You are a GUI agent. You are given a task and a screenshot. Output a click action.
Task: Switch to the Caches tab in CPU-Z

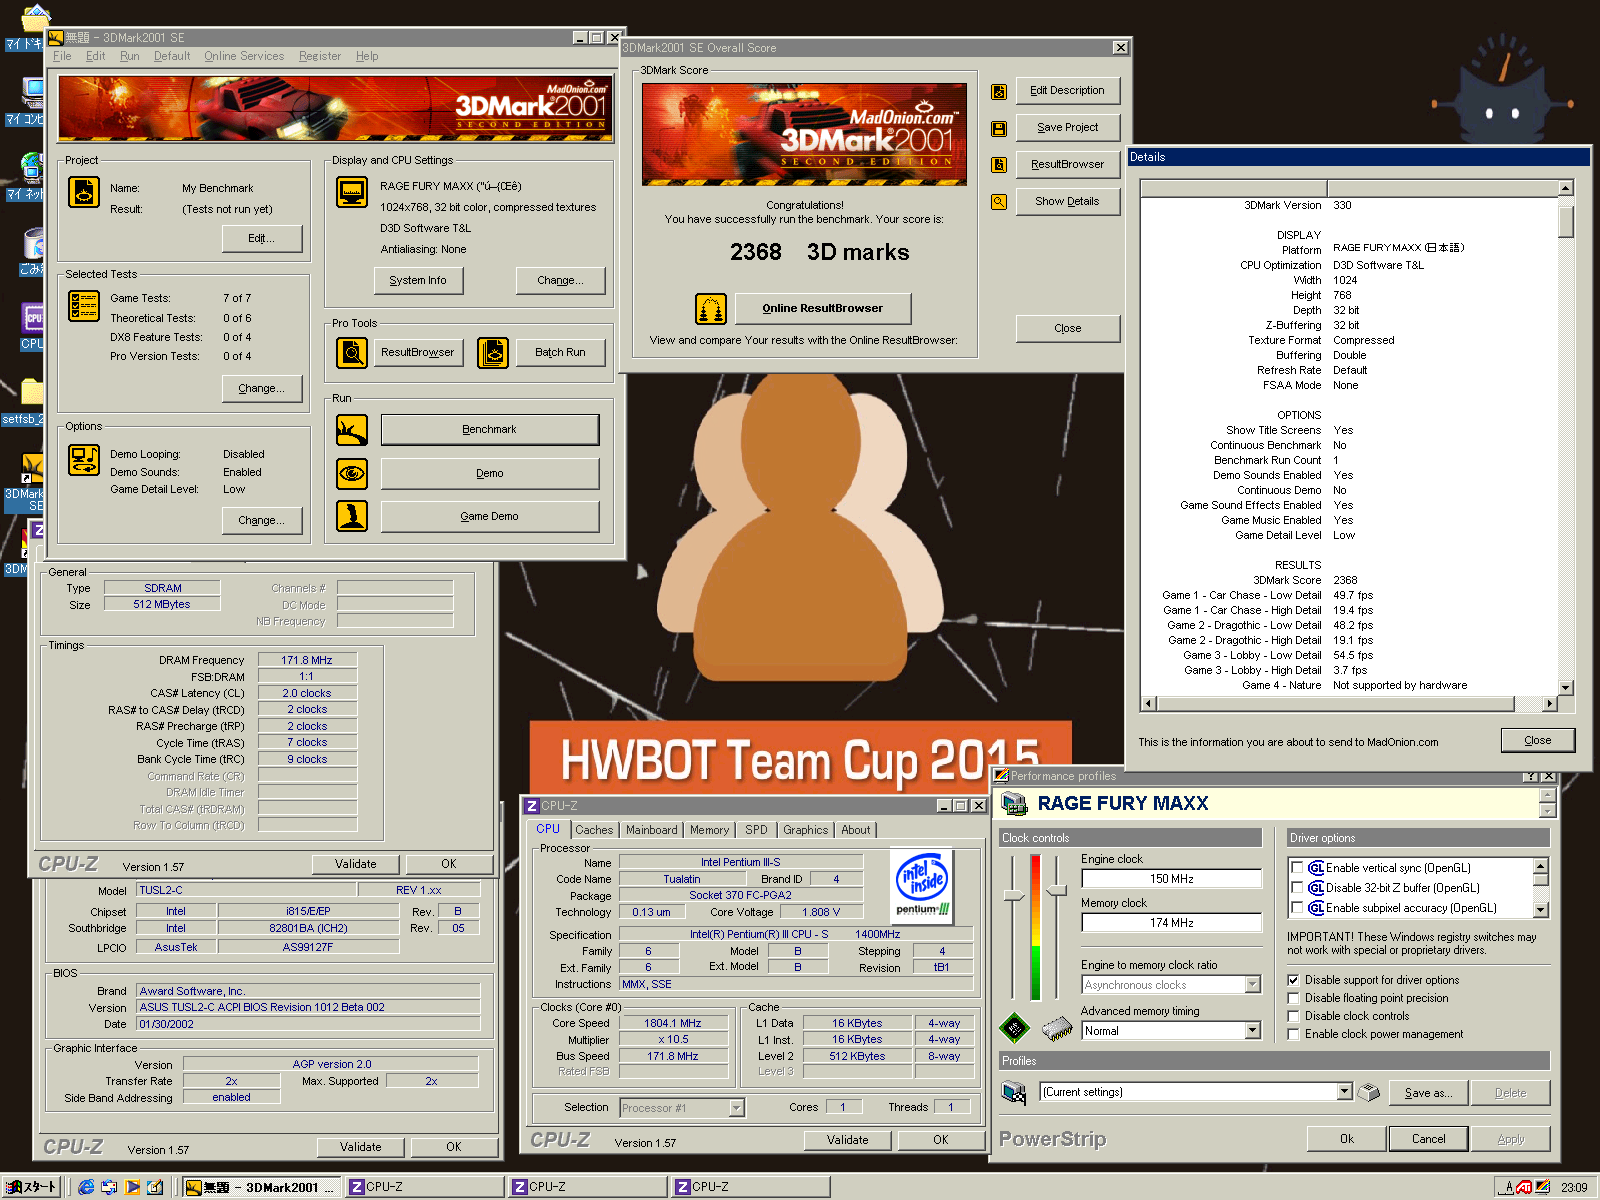click(x=594, y=830)
